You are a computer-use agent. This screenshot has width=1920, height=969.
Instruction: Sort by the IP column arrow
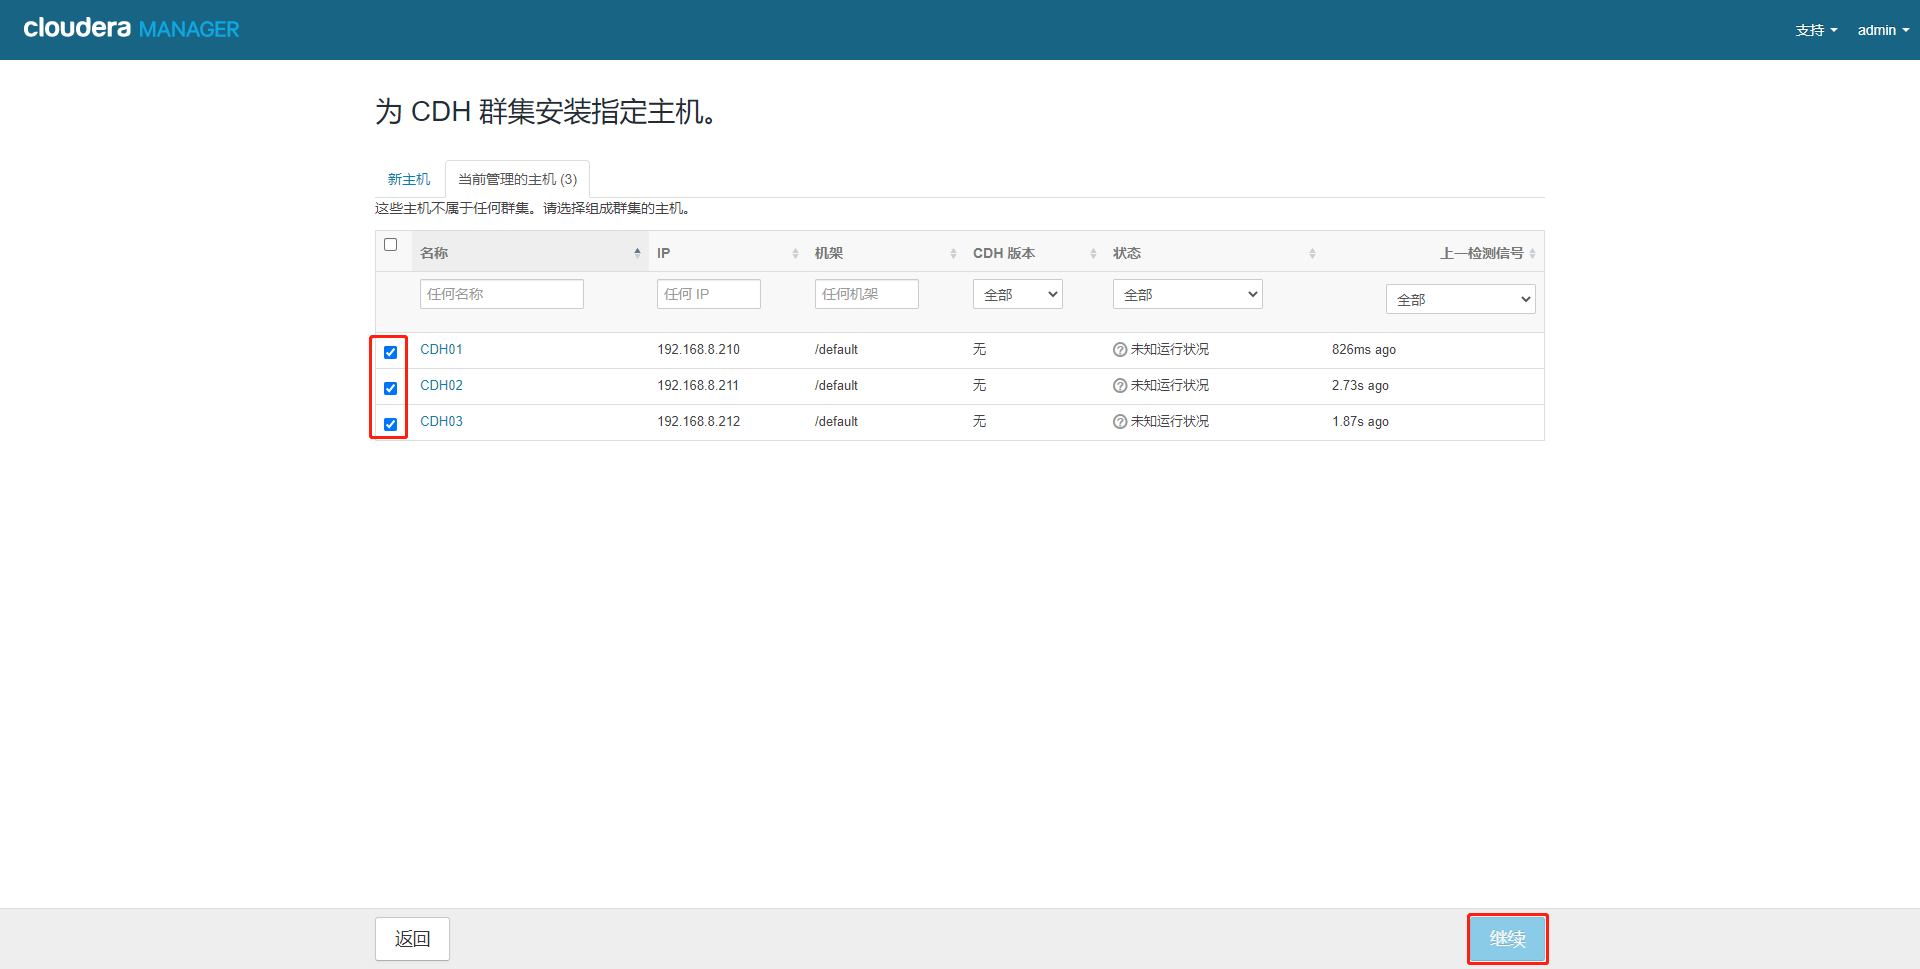coord(795,253)
